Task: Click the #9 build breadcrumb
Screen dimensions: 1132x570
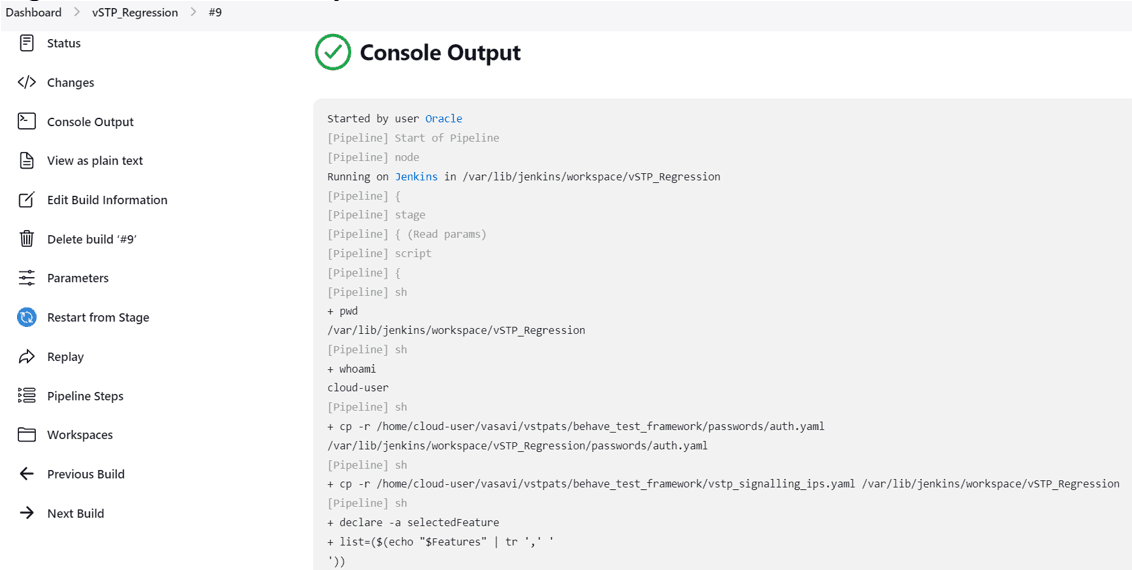Action: point(214,12)
